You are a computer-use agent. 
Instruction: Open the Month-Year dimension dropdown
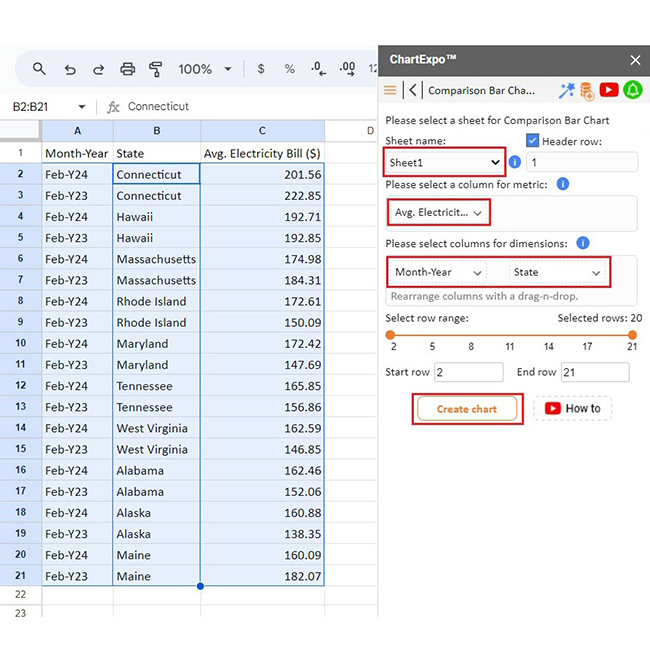pyautogui.click(x=438, y=272)
